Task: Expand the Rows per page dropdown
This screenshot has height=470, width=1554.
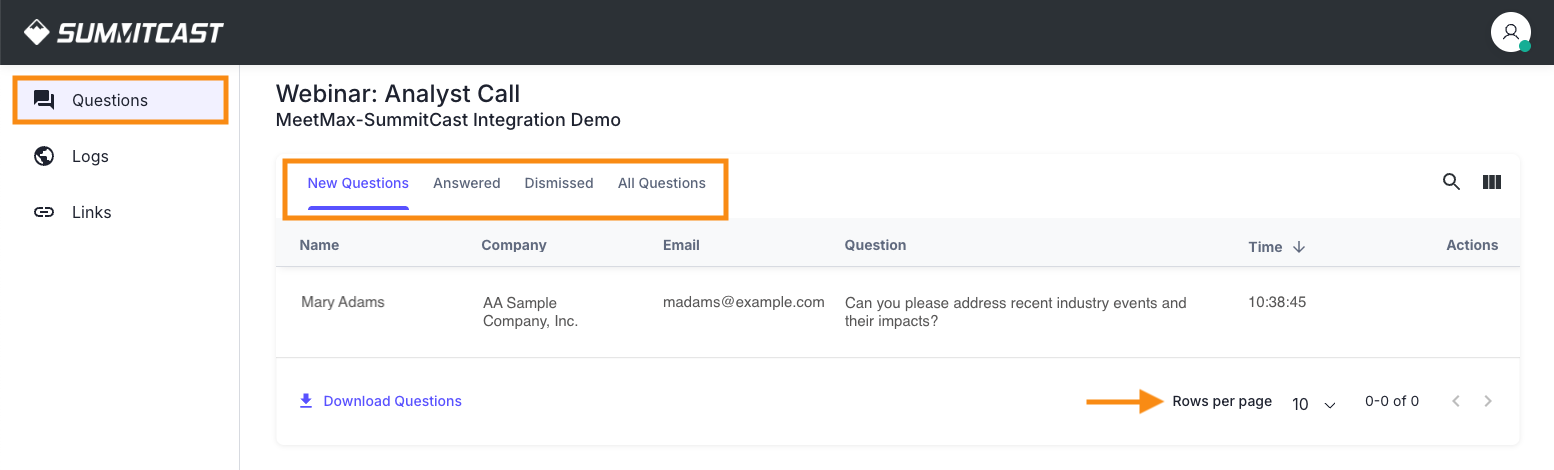Action: point(1314,404)
